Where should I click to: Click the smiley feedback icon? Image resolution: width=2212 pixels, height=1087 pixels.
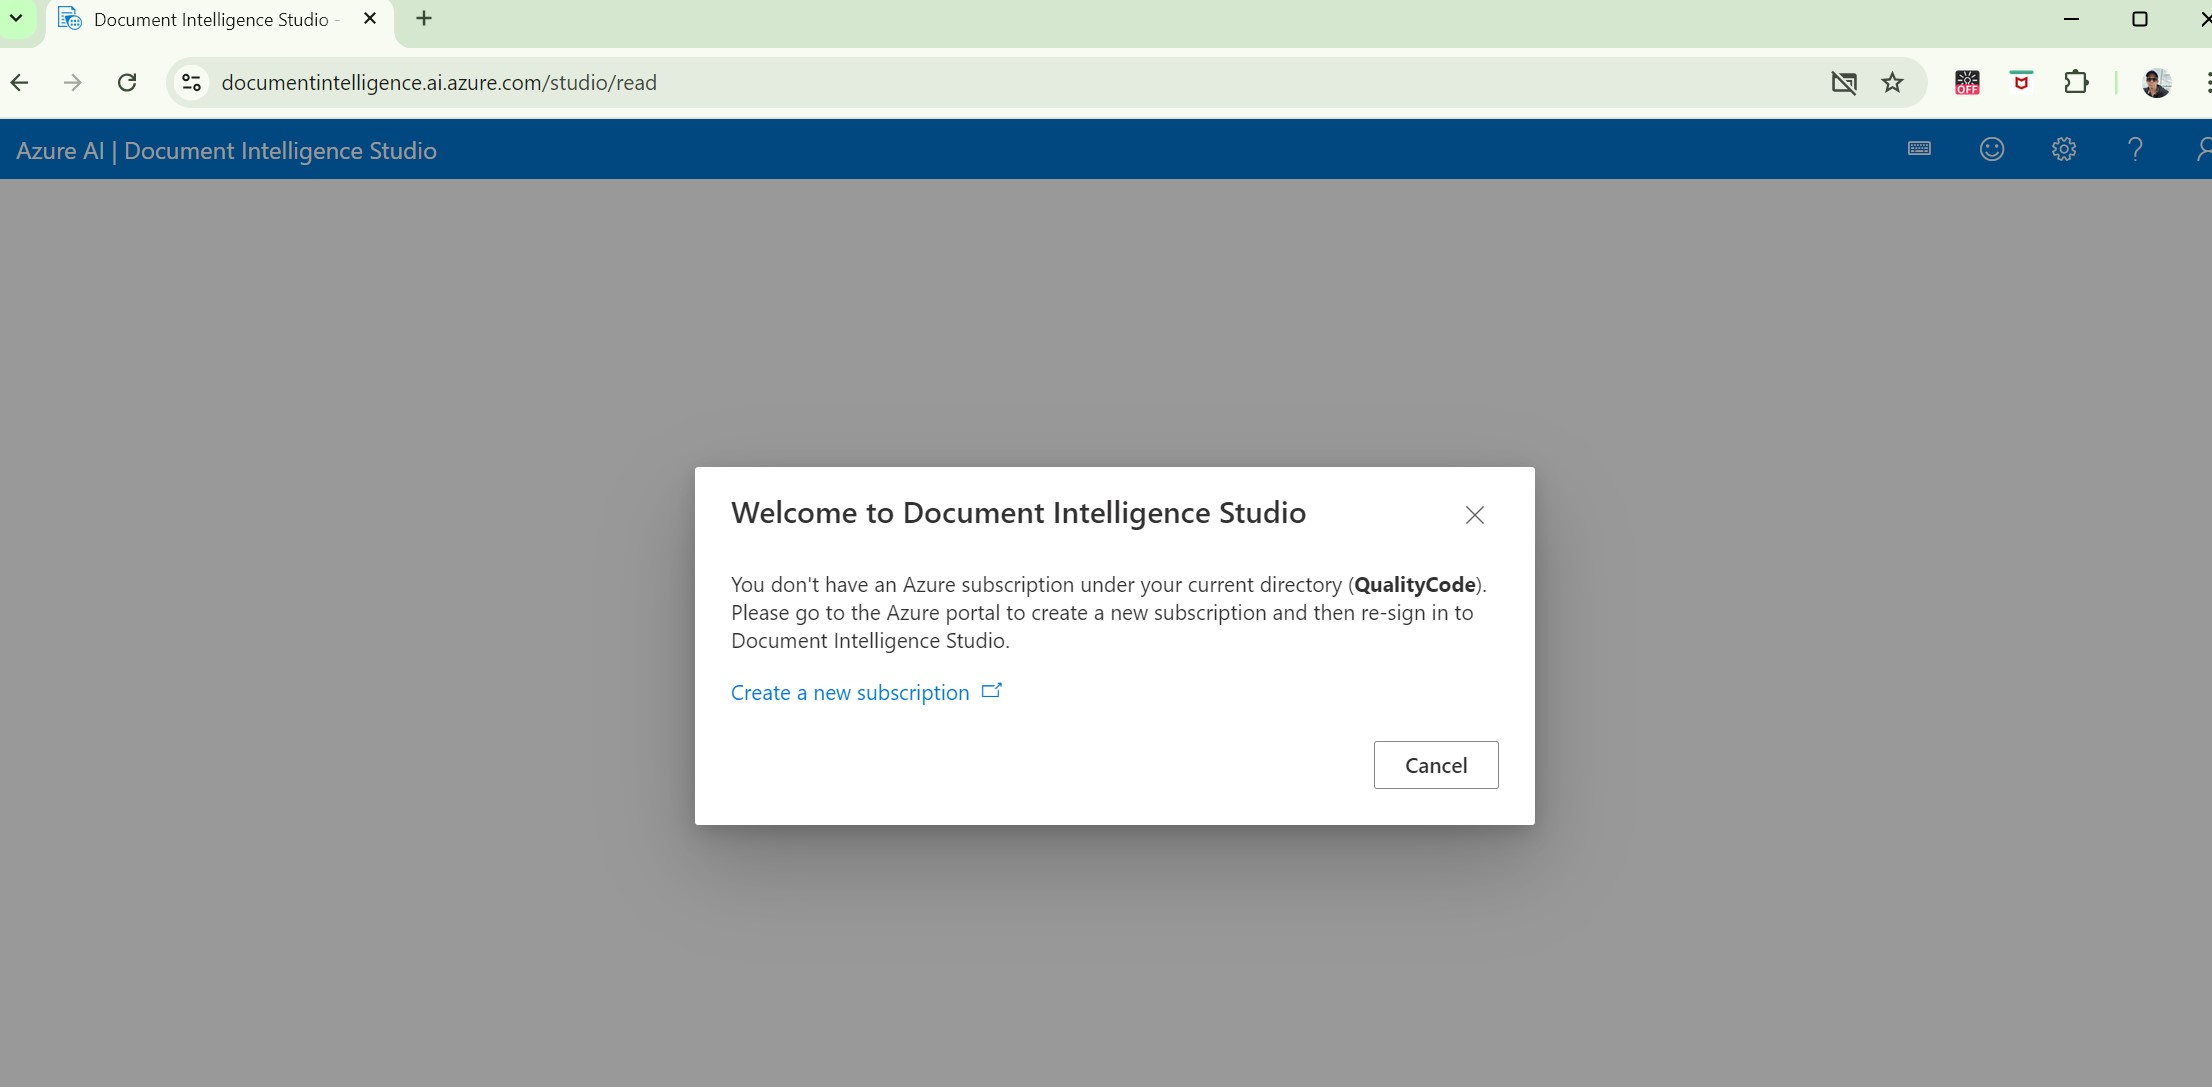(1992, 149)
